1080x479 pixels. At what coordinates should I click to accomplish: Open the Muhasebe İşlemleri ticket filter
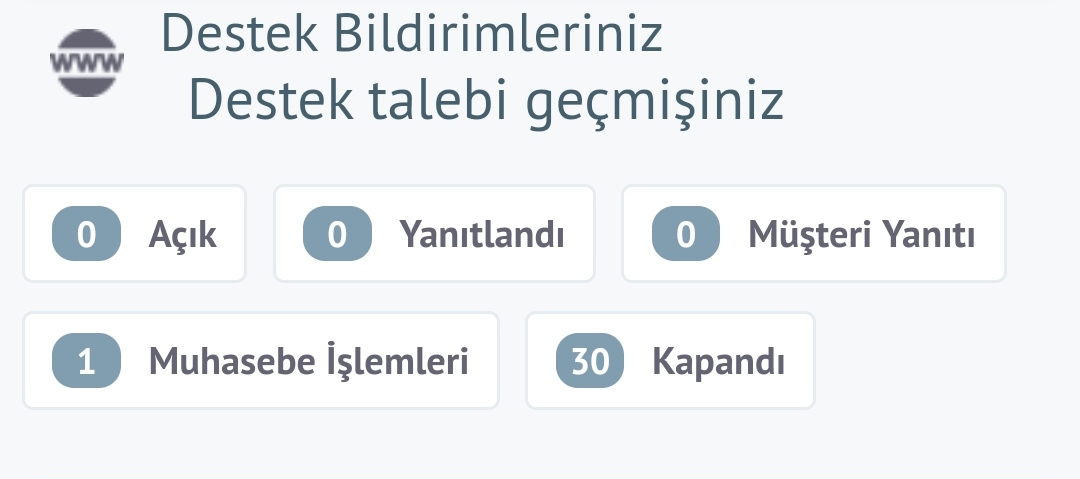coord(260,360)
